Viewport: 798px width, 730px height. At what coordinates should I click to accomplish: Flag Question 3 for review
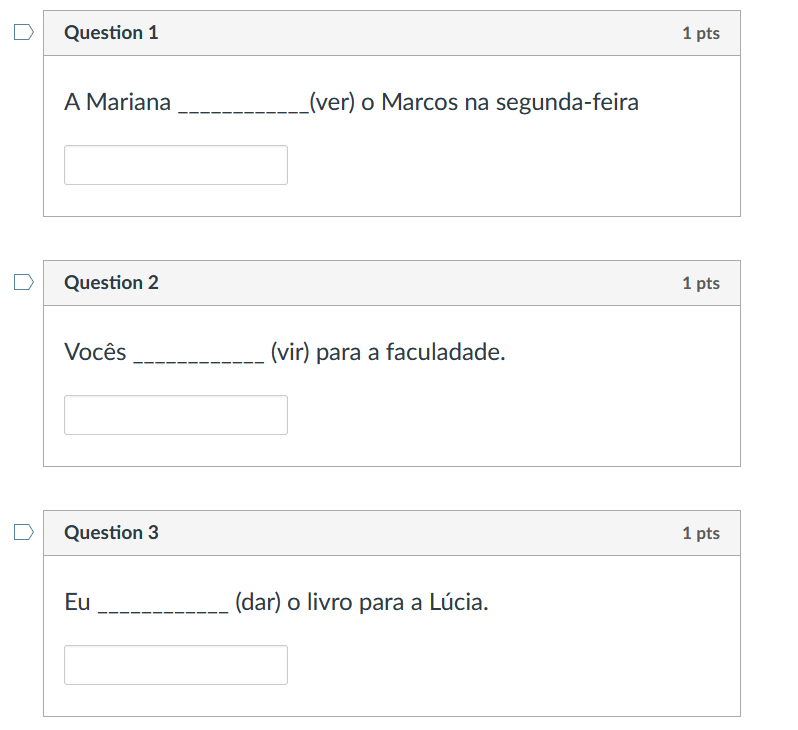point(24,533)
